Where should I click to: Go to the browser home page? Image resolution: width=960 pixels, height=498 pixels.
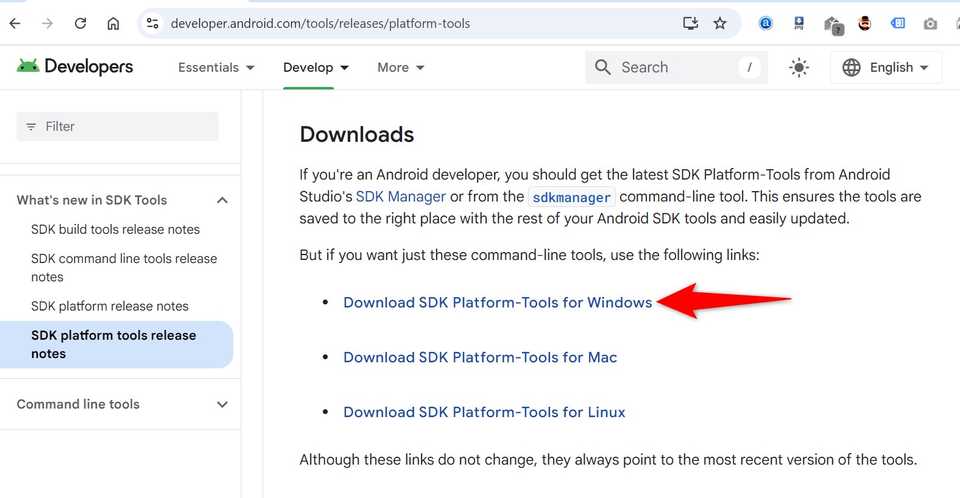point(113,23)
